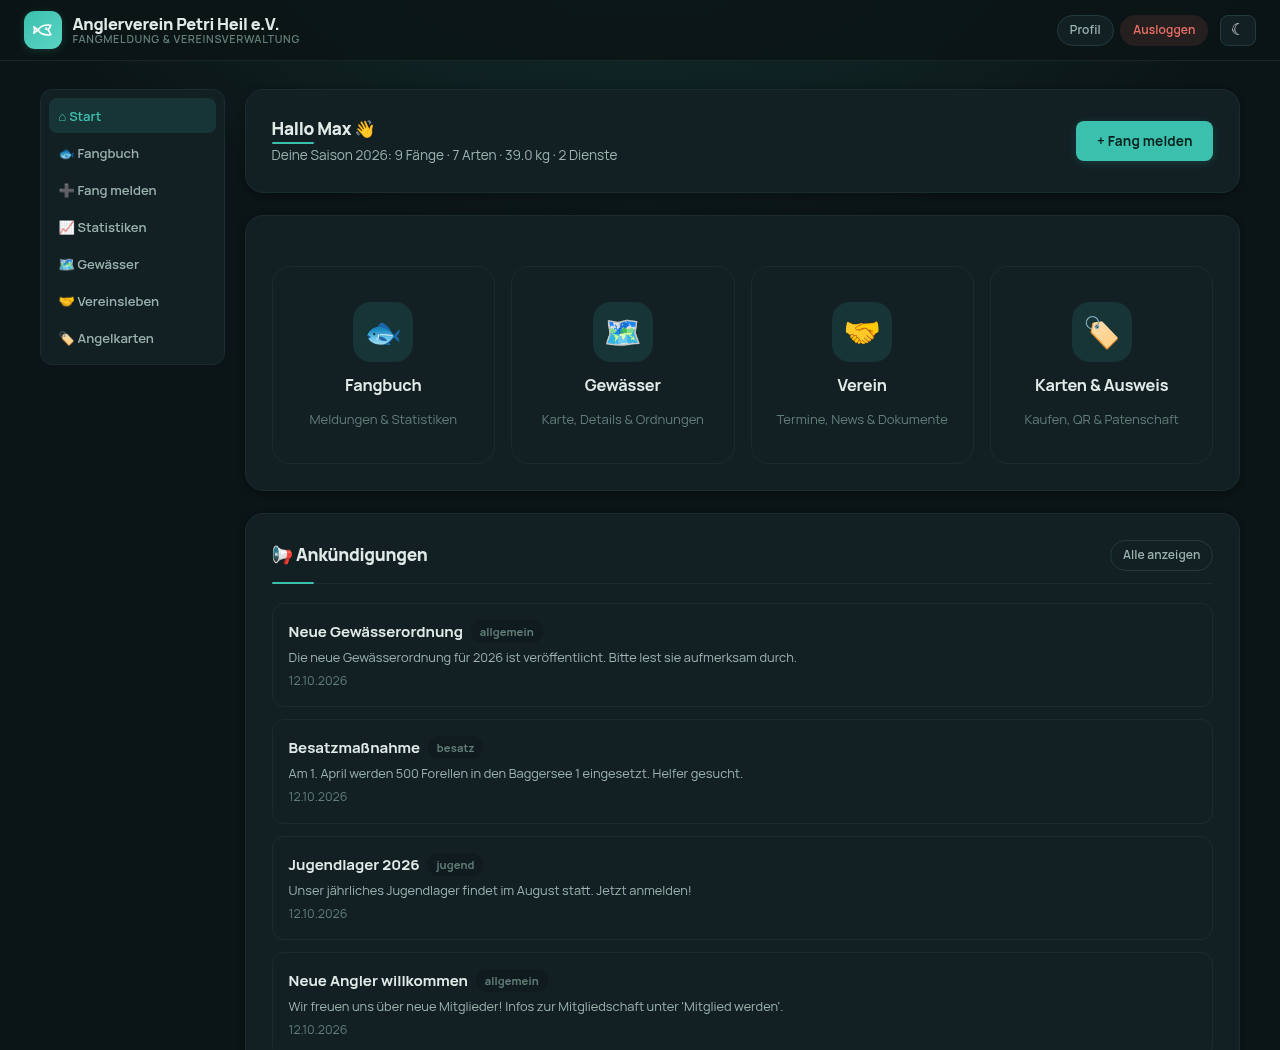1280x1050 pixels.
Task: Open Fang melden in the sidebar
Action: pos(132,190)
